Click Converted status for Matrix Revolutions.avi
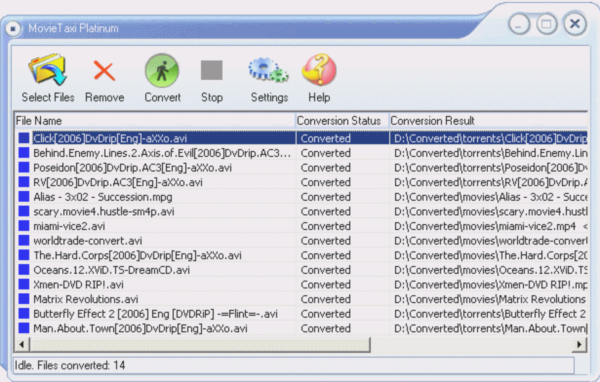Image resolution: width=600 pixels, height=382 pixels. pyautogui.click(x=326, y=299)
